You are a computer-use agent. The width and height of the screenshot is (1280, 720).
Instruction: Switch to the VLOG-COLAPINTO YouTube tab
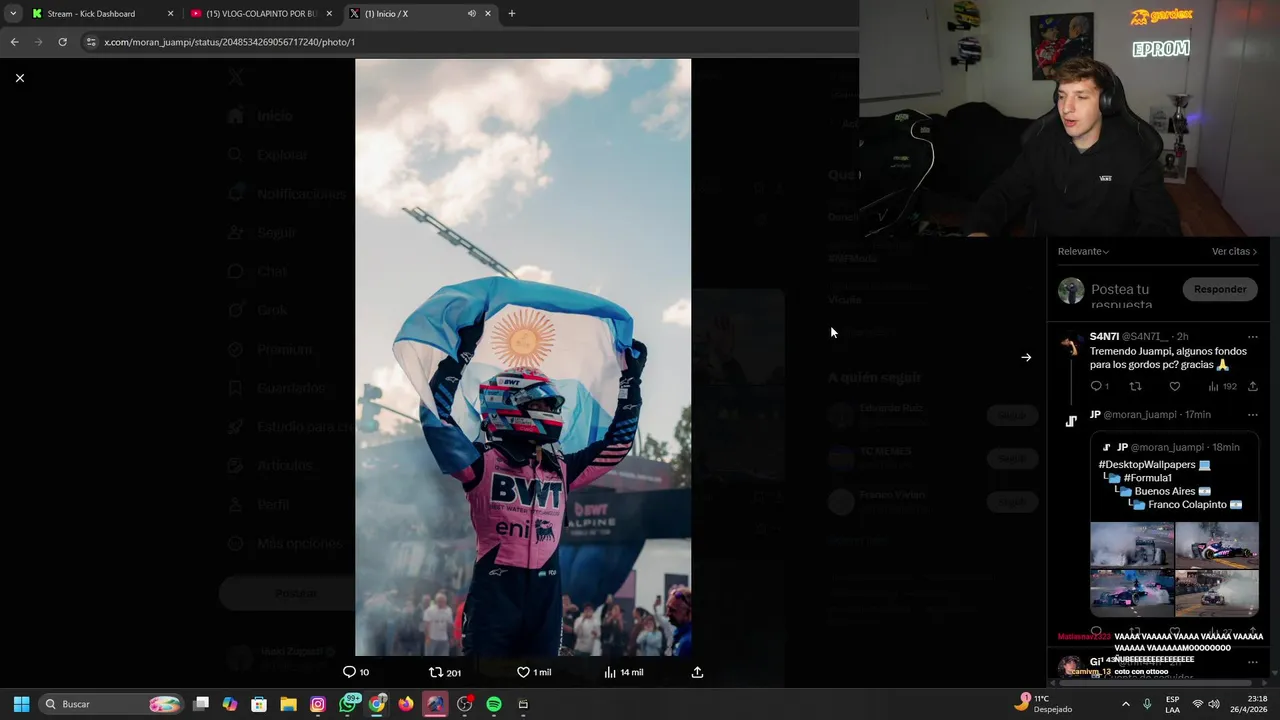coord(260,14)
